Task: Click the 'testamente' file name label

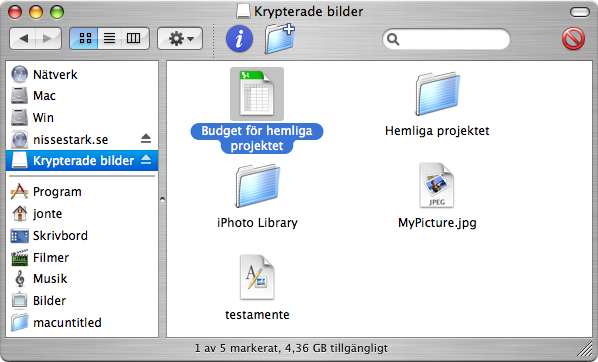Action: tap(257, 315)
